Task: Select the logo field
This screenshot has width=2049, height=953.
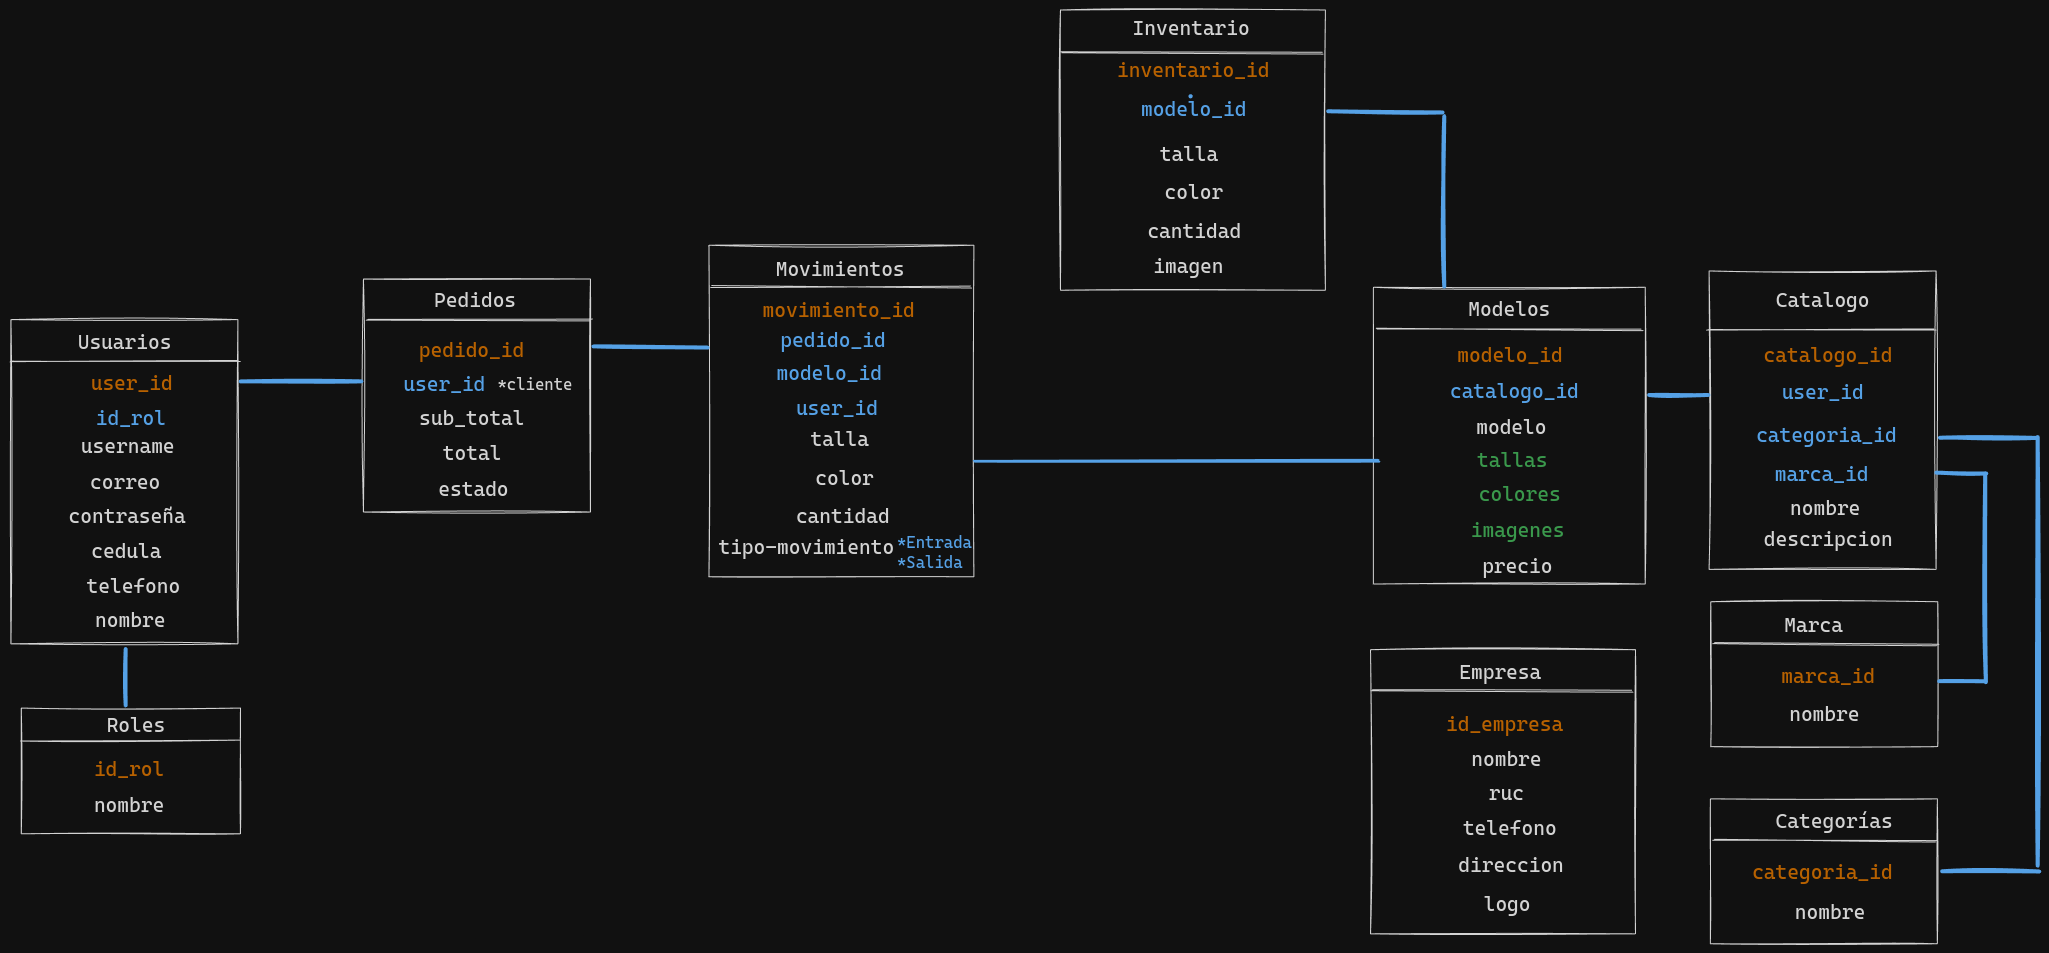Action: click(1507, 904)
